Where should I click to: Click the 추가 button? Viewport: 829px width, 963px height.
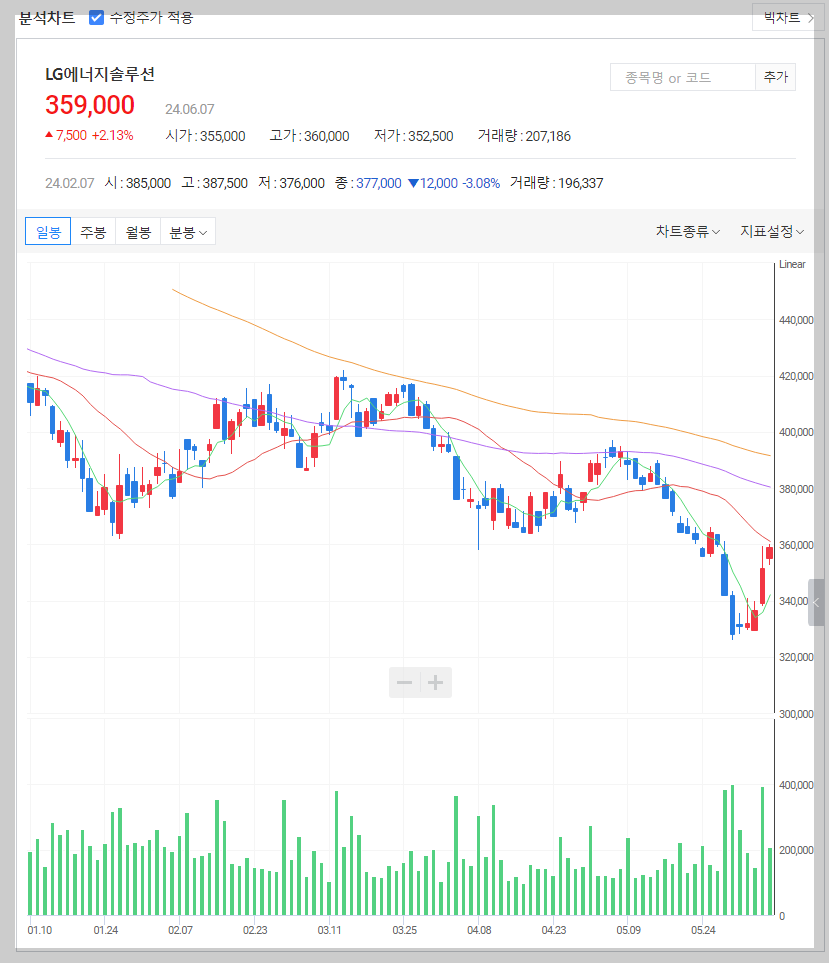click(x=776, y=77)
